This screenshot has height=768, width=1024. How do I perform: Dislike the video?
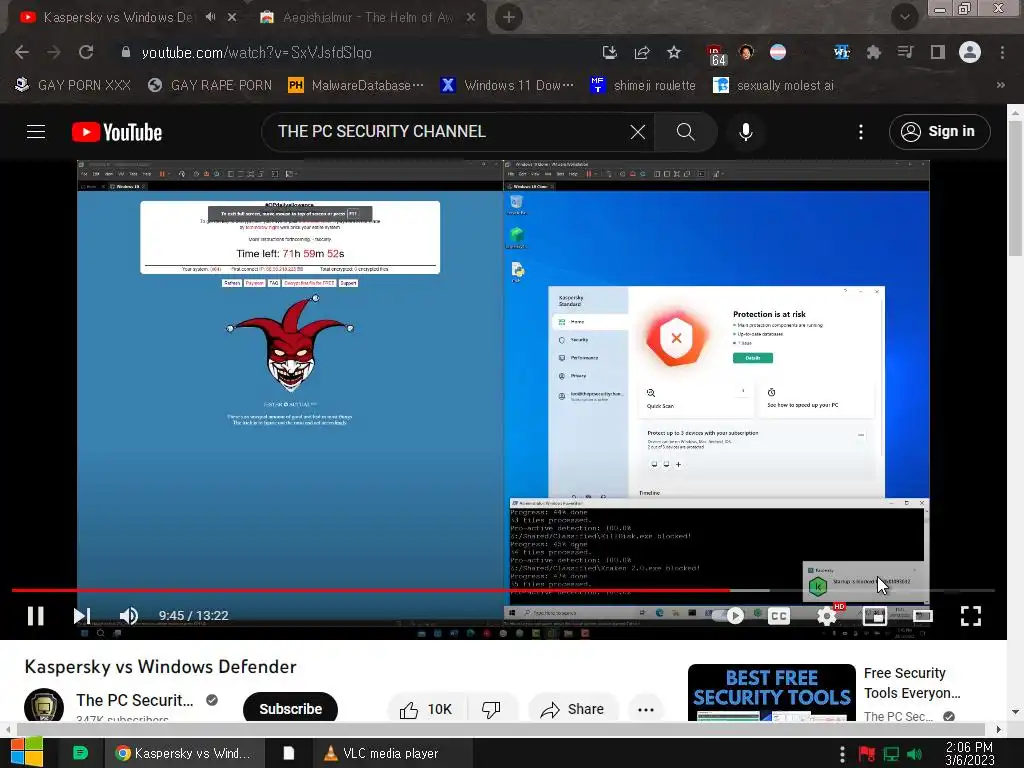point(491,709)
